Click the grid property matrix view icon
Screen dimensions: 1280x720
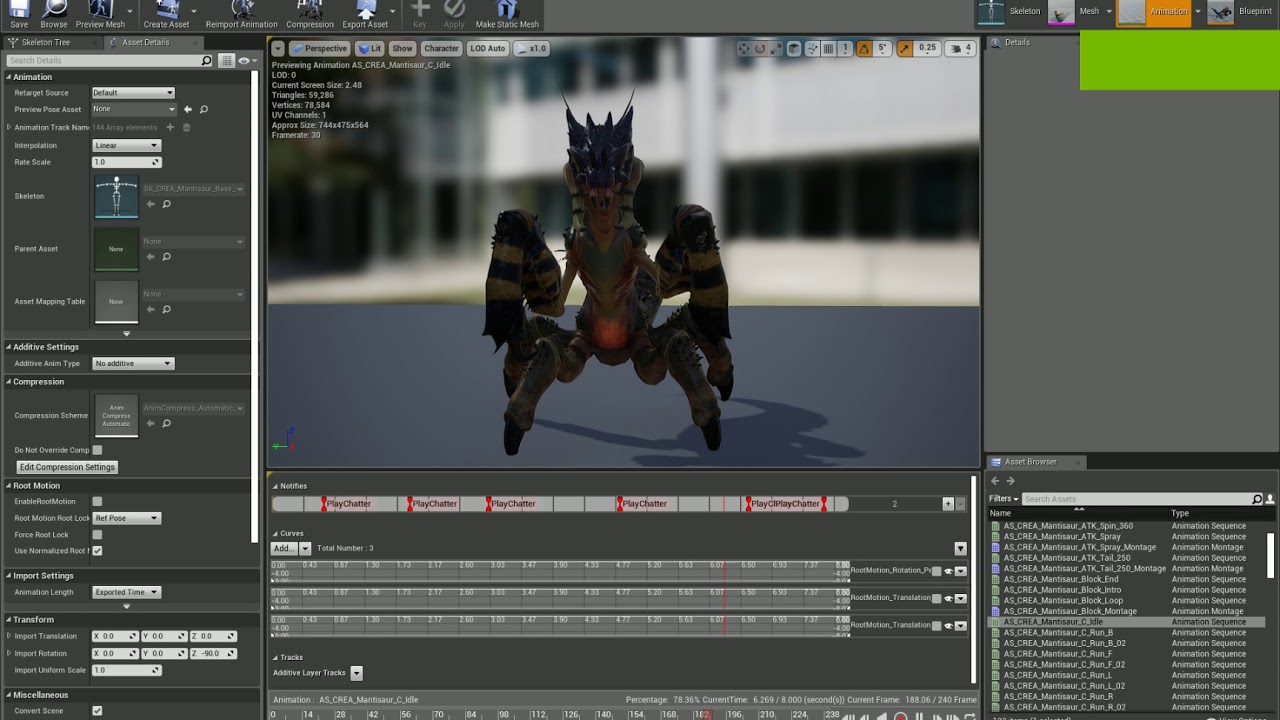pyautogui.click(x=227, y=61)
